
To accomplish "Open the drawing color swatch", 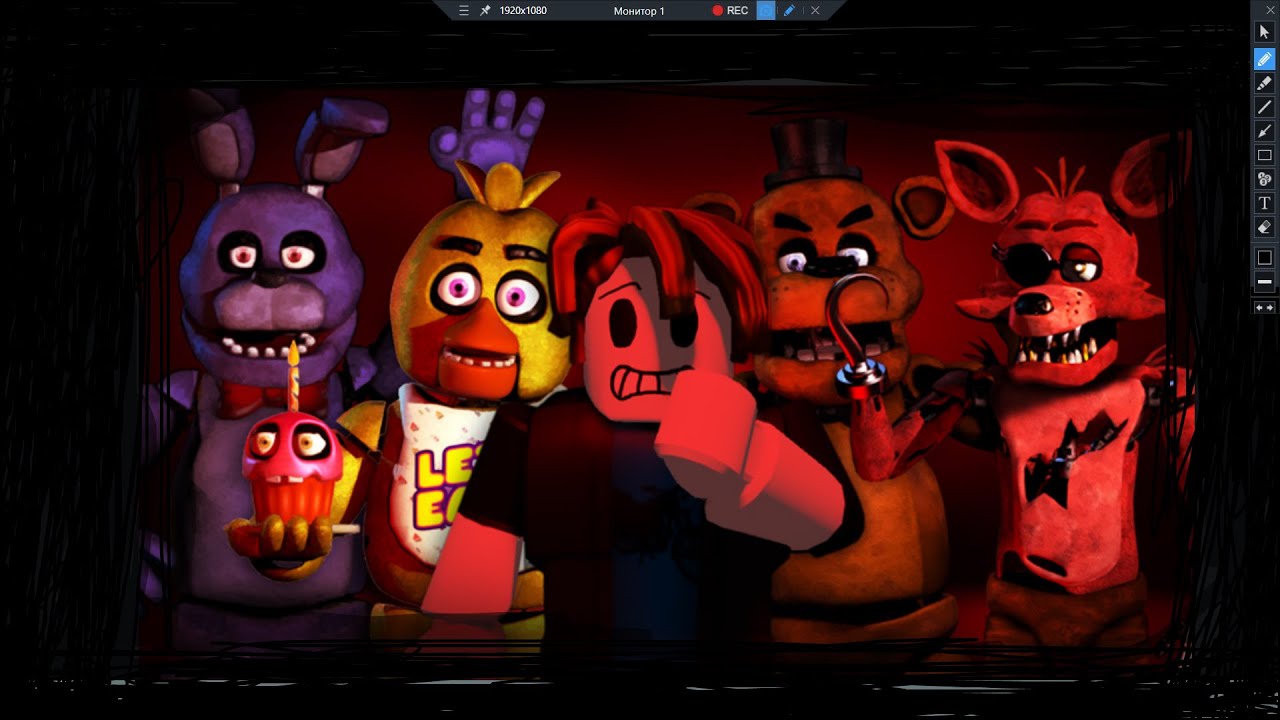I will coord(1264,257).
